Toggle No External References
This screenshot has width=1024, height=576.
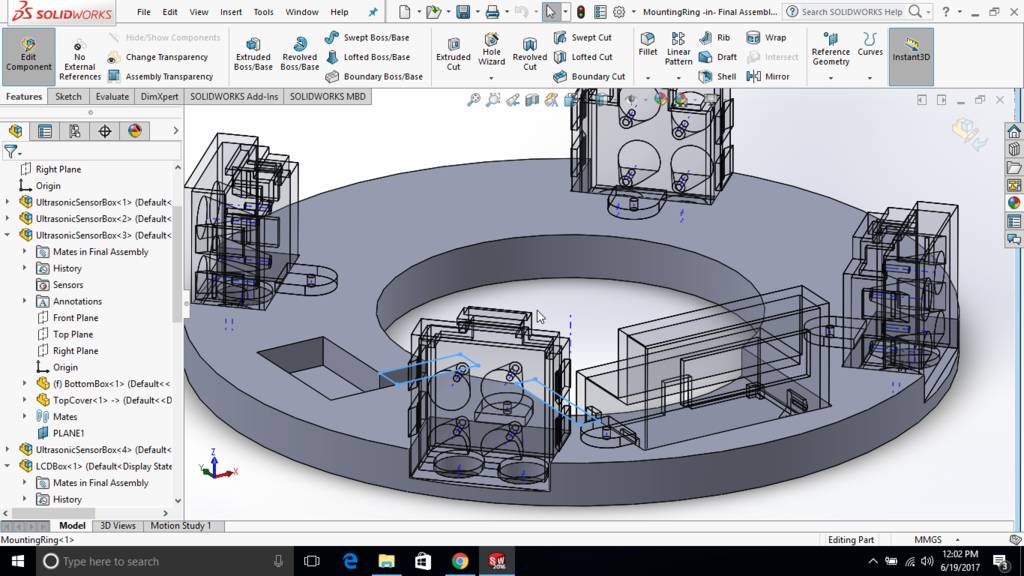click(80, 59)
